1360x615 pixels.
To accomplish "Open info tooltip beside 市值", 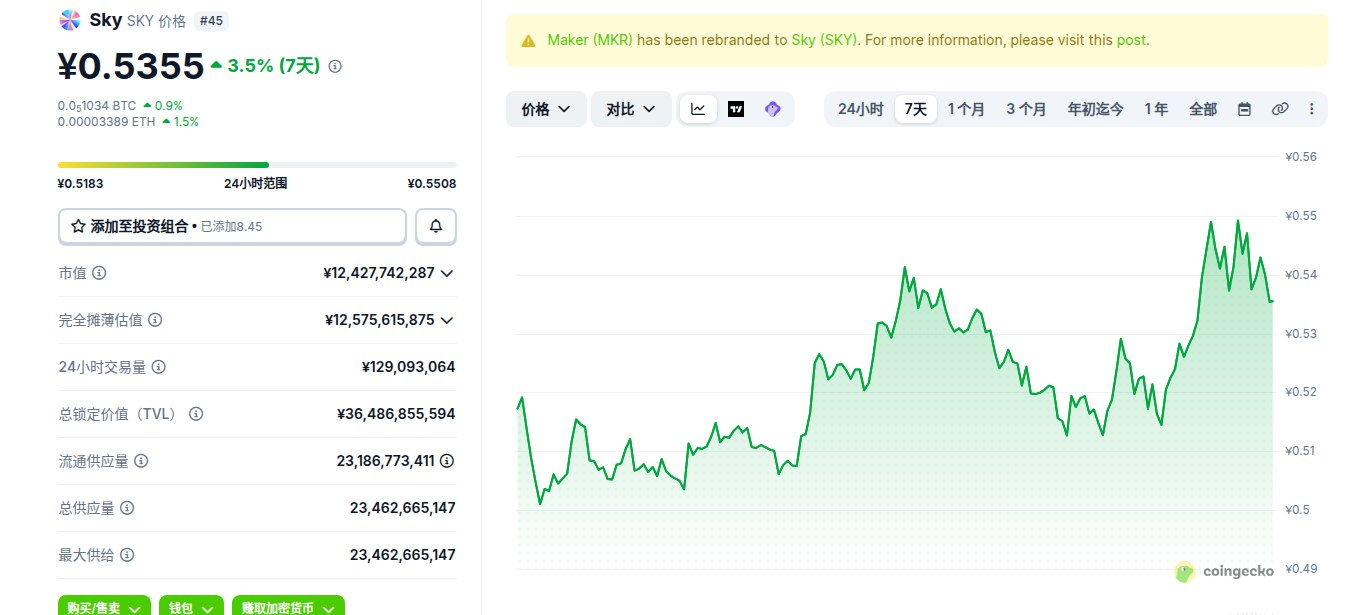I will pyautogui.click(x=99, y=273).
